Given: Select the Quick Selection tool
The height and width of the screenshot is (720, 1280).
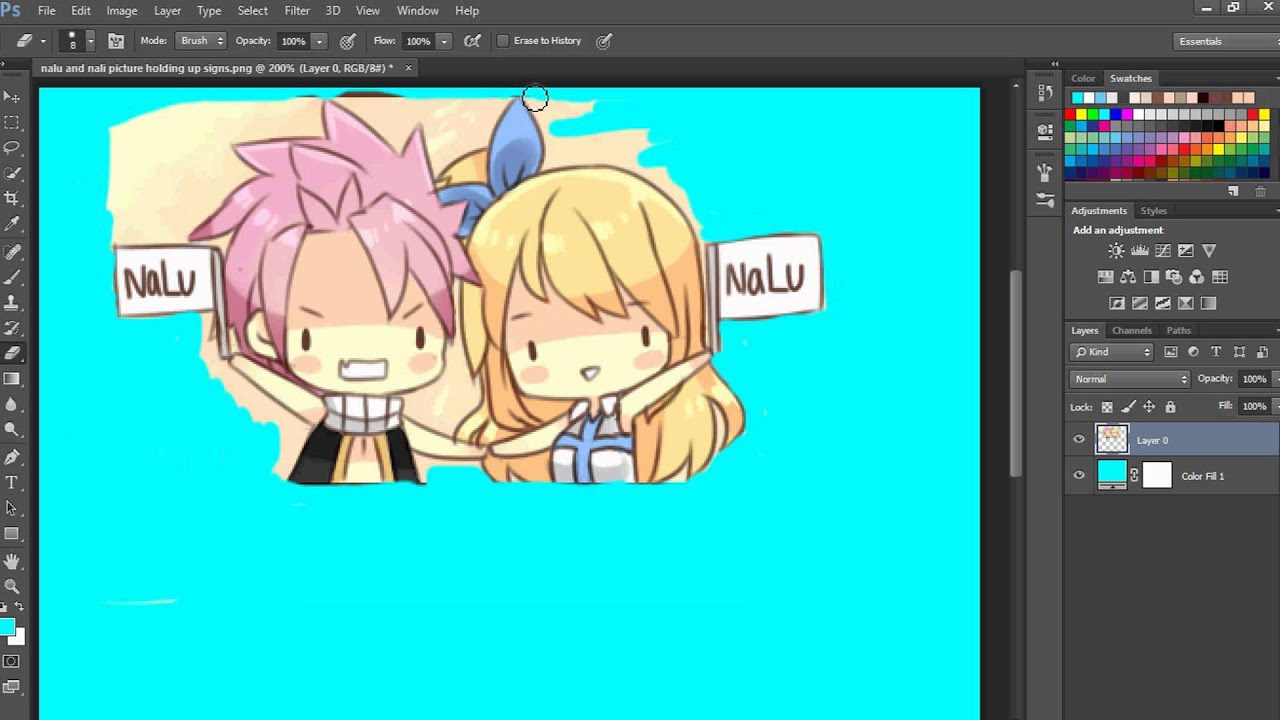Looking at the screenshot, I should coord(12,174).
